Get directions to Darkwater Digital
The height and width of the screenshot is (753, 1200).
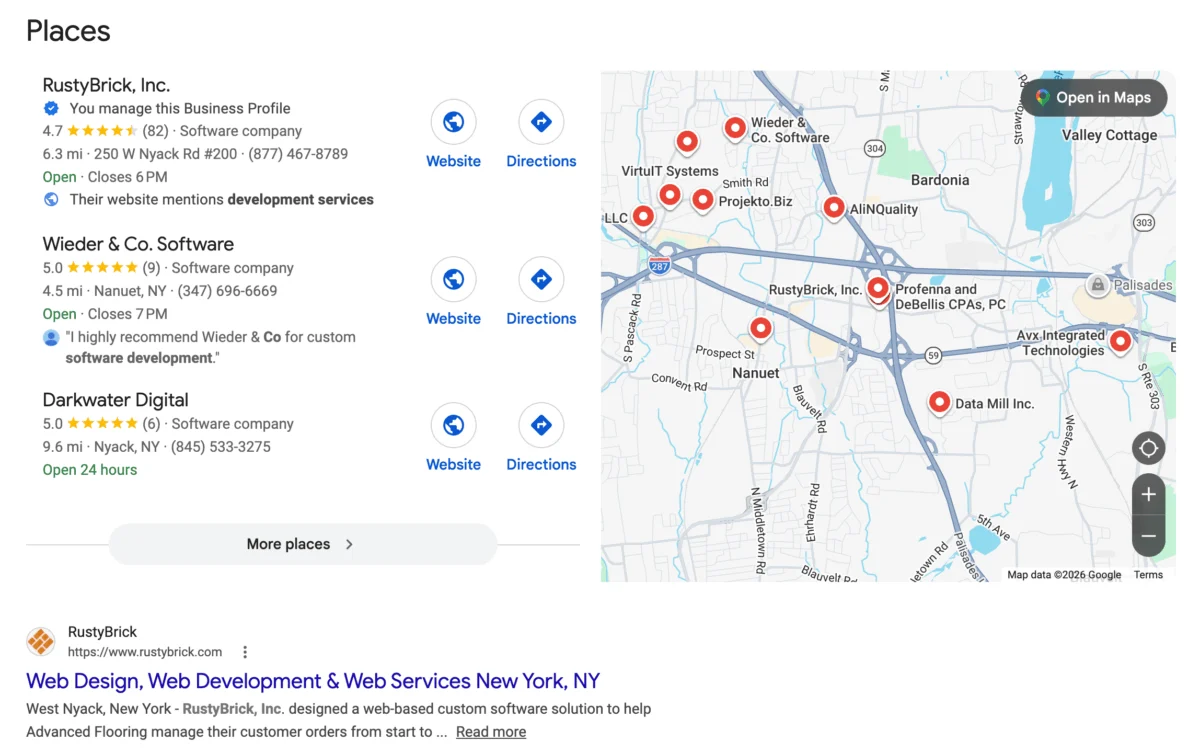541,425
